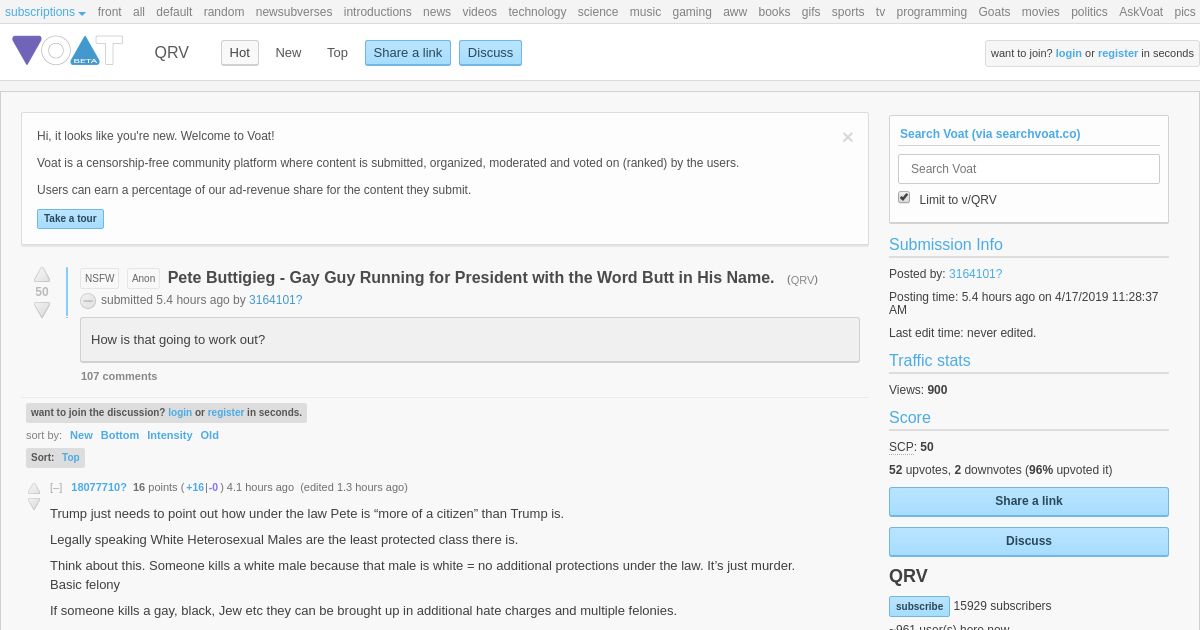Screen dimensions: 1200x630
Task: Open the news subverse
Action: coord(437,12)
